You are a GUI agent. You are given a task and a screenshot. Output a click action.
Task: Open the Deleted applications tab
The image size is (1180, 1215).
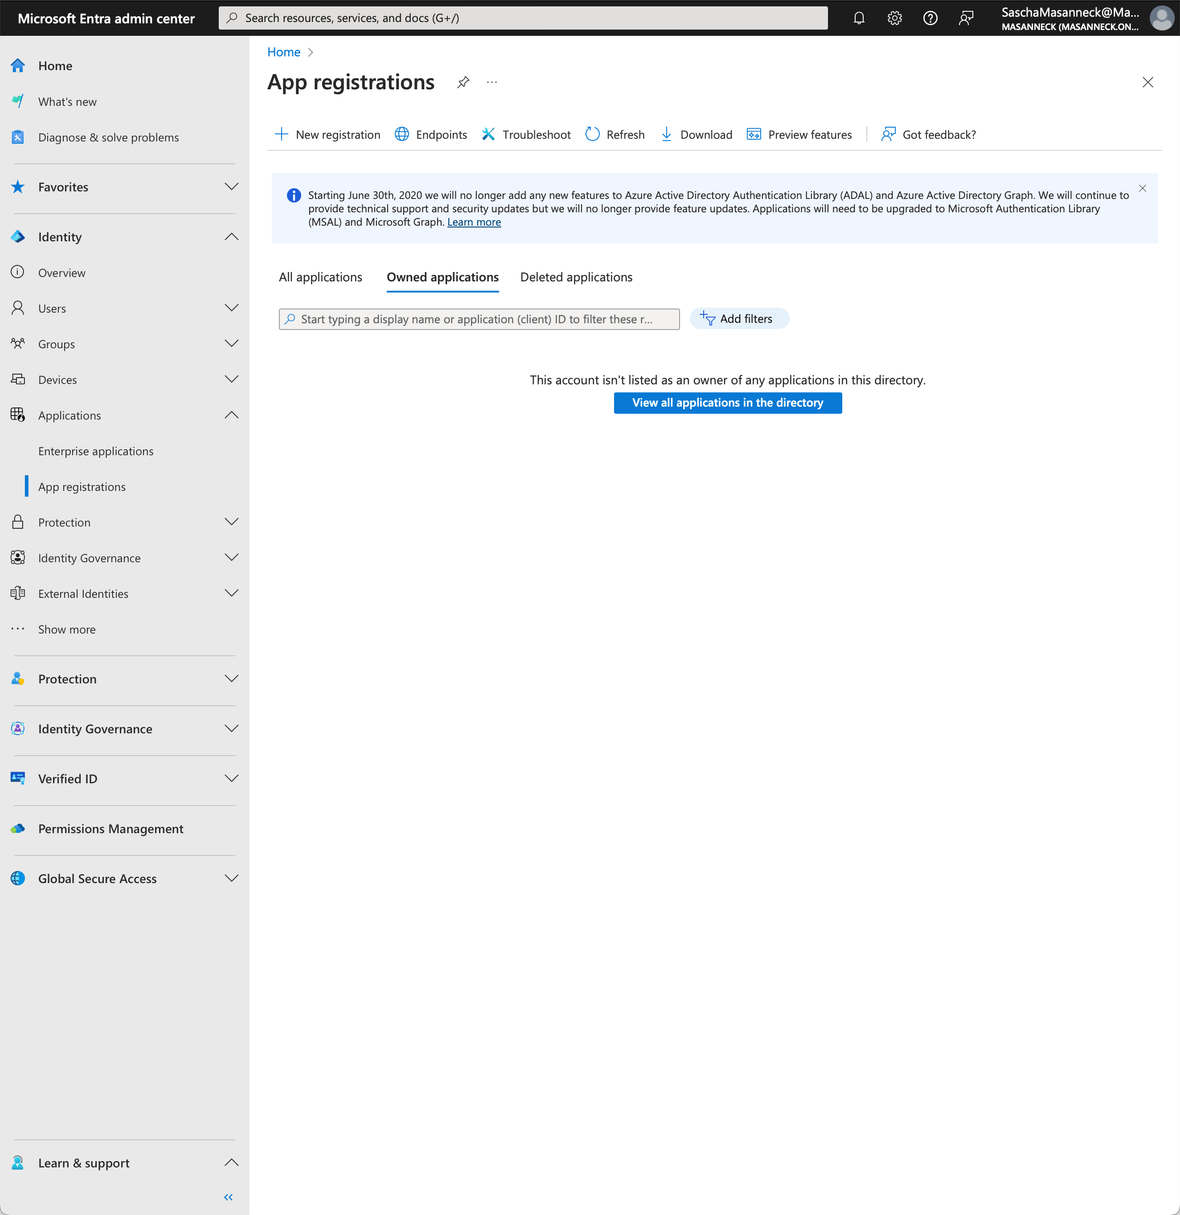coord(576,277)
